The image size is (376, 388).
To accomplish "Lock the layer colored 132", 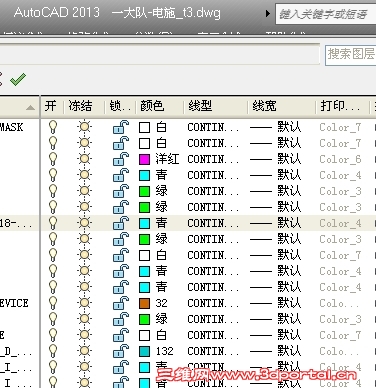I will 121,351.
